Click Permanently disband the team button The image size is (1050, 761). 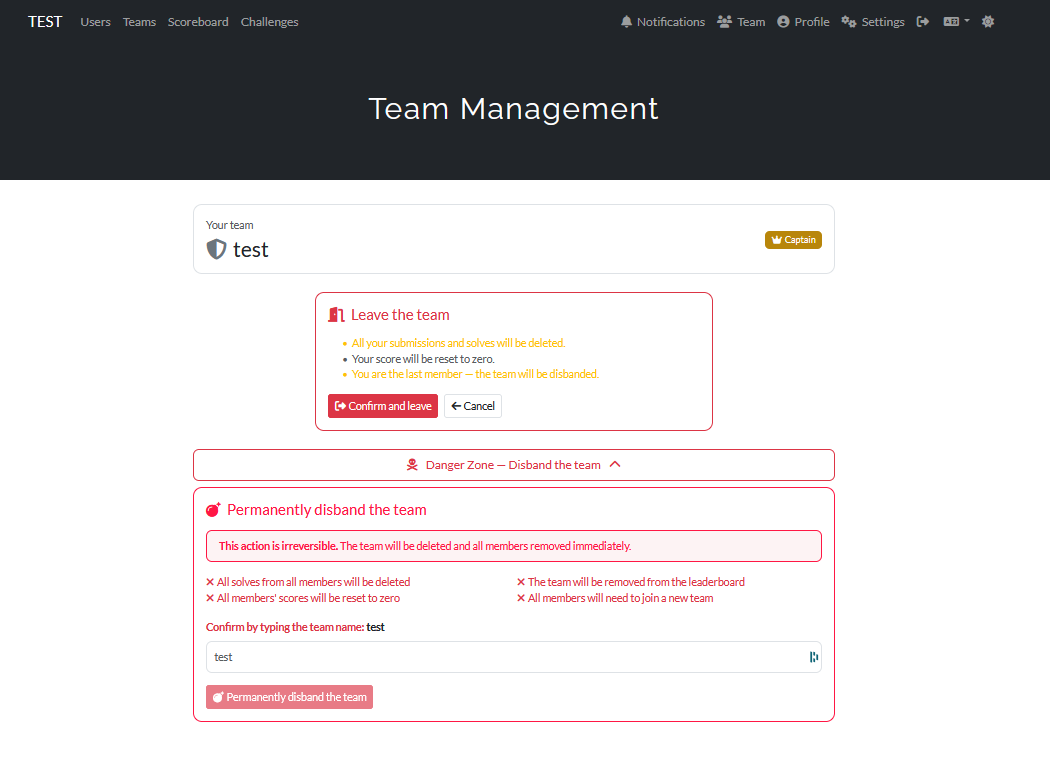coord(289,697)
